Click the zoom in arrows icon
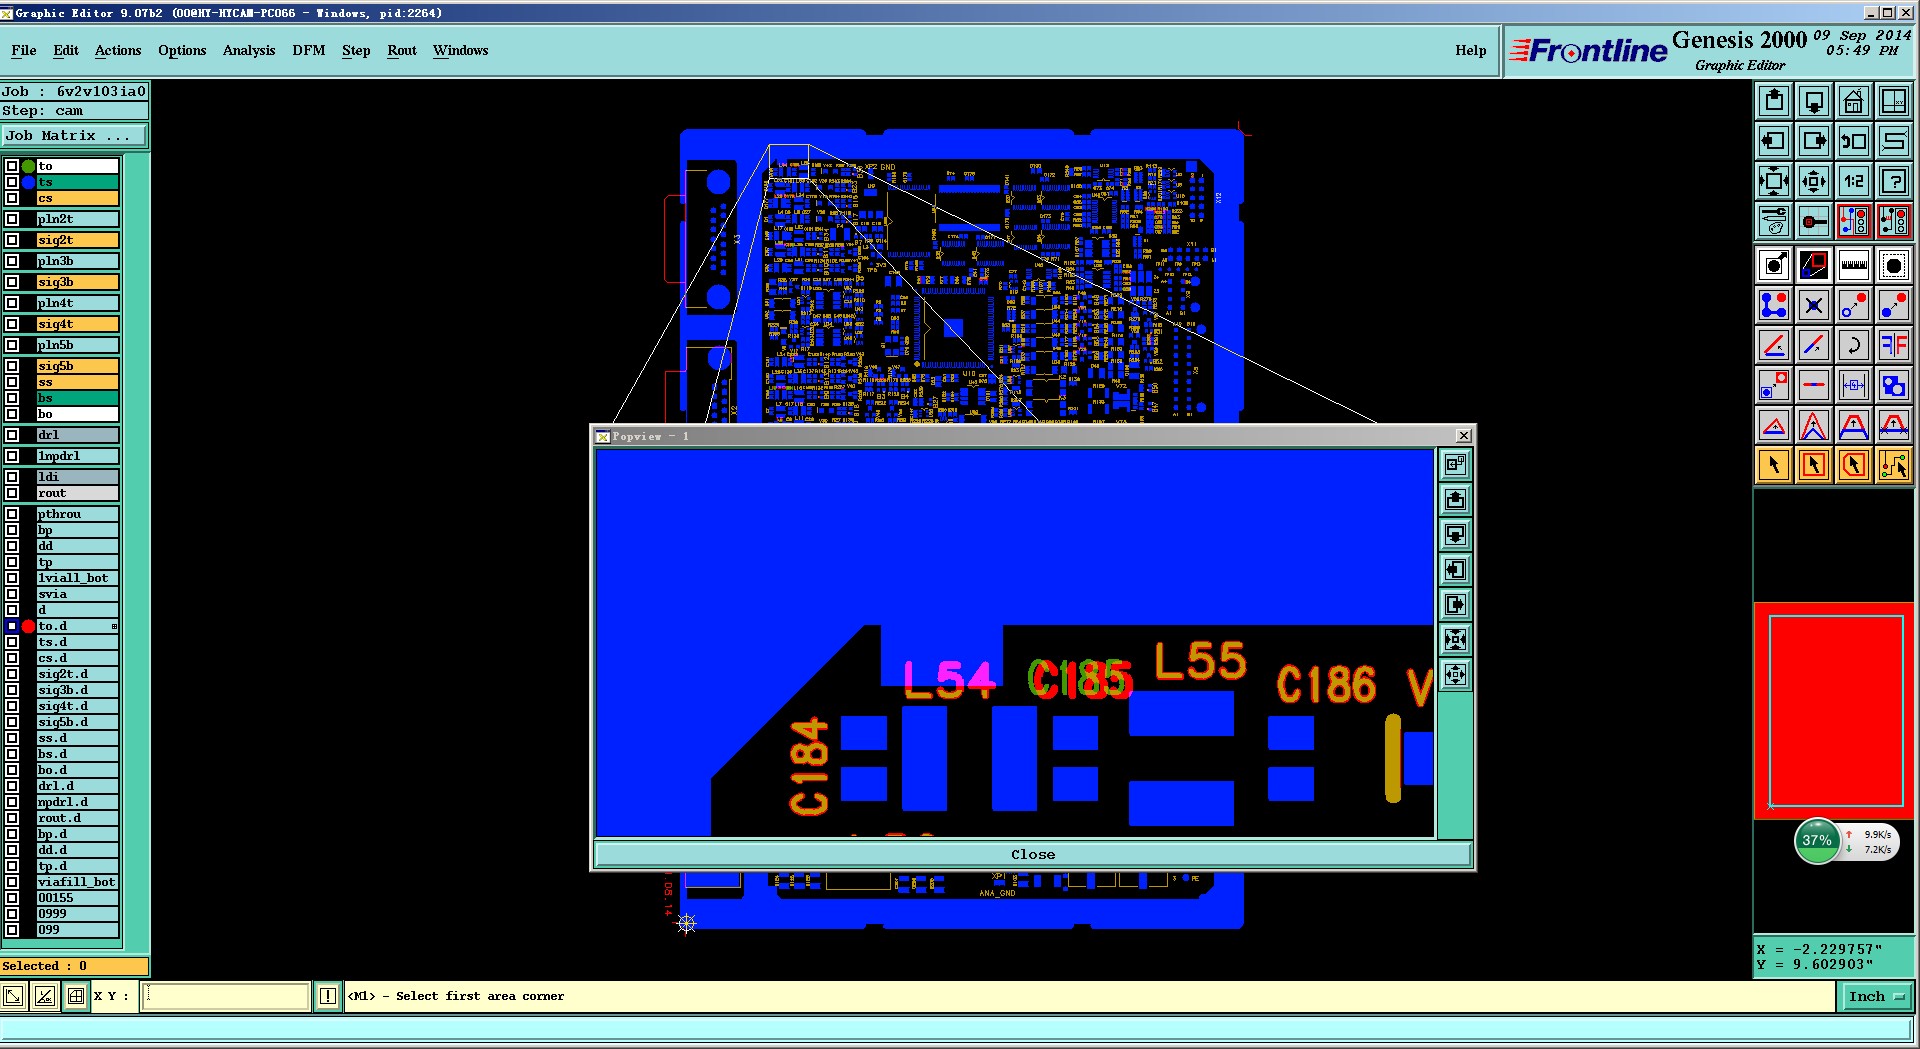The width and height of the screenshot is (1920, 1049). click(x=1774, y=181)
